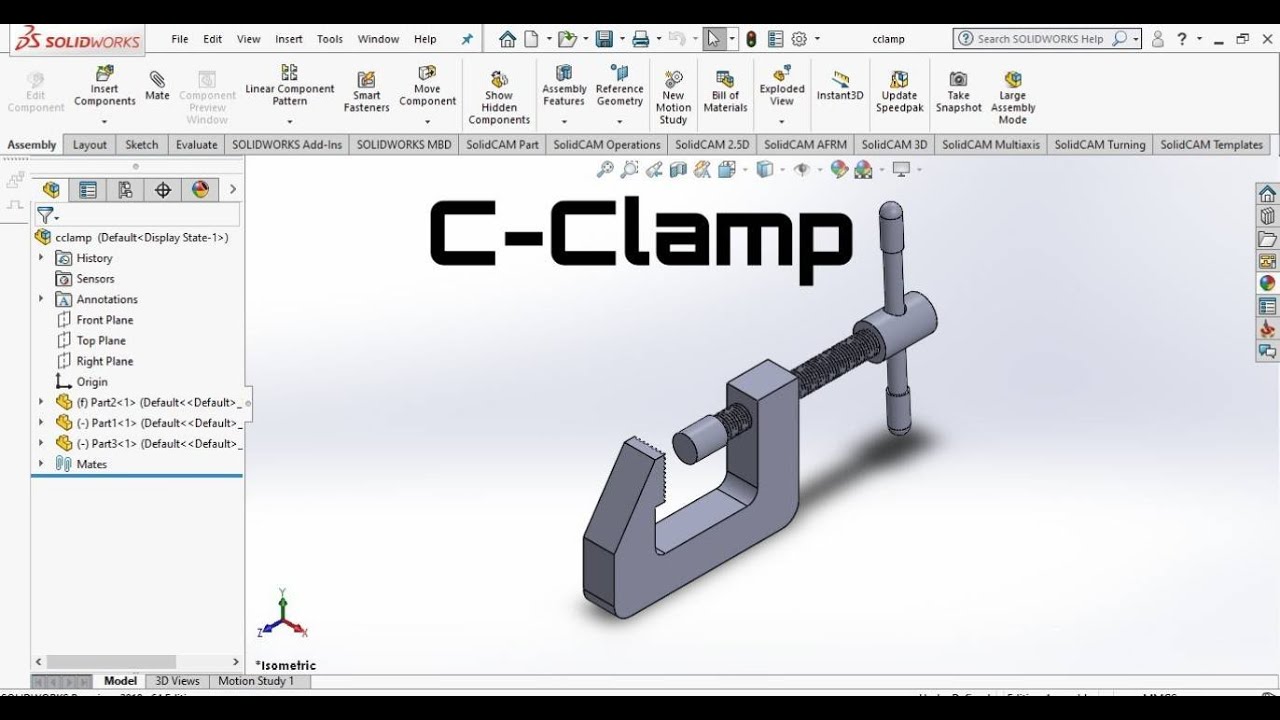Open Assembly Features tool
This screenshot has height=720, width=1280.
[564, 87]
